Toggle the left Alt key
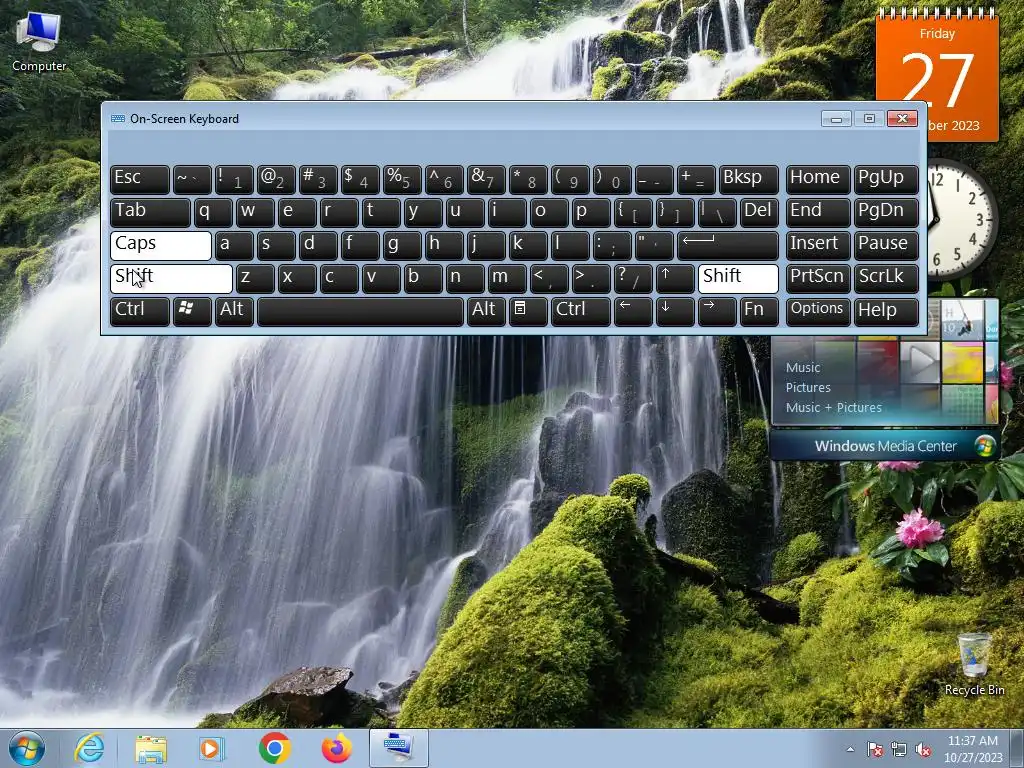Image resolution: width=1024 pixels, height=768 pixels. 234,311
